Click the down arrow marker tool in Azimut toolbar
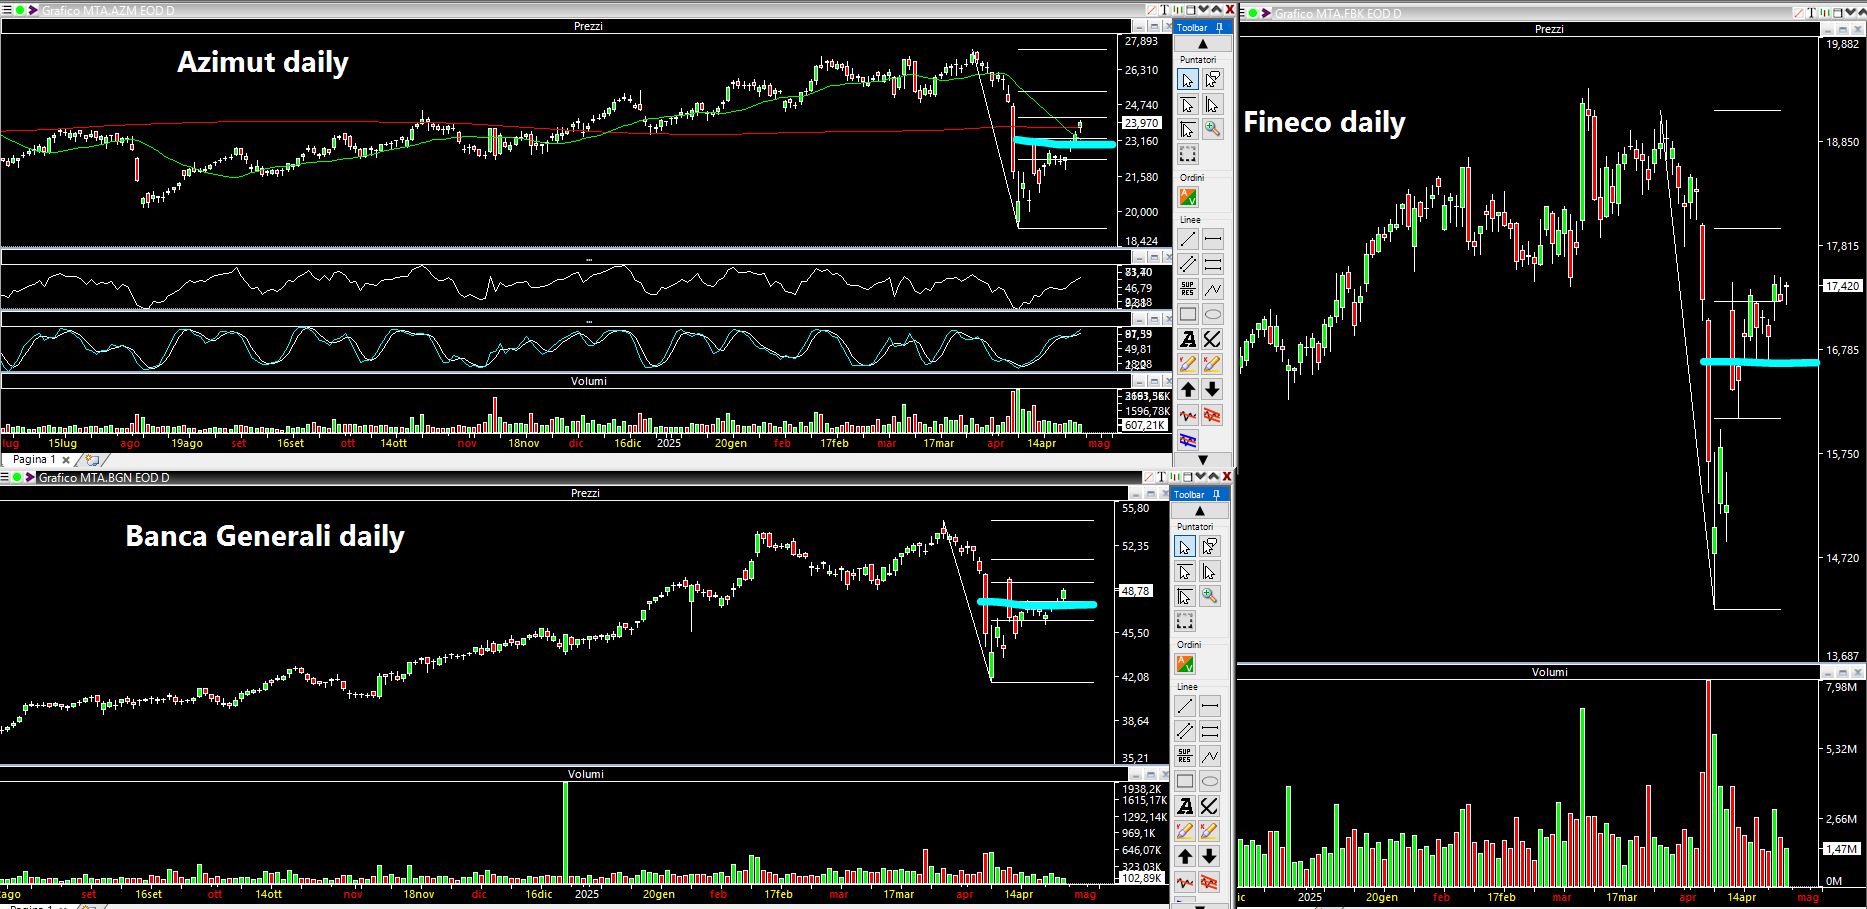Image resolution: width=1867 pixels, height=909 pixels. tap(1212, 390)
